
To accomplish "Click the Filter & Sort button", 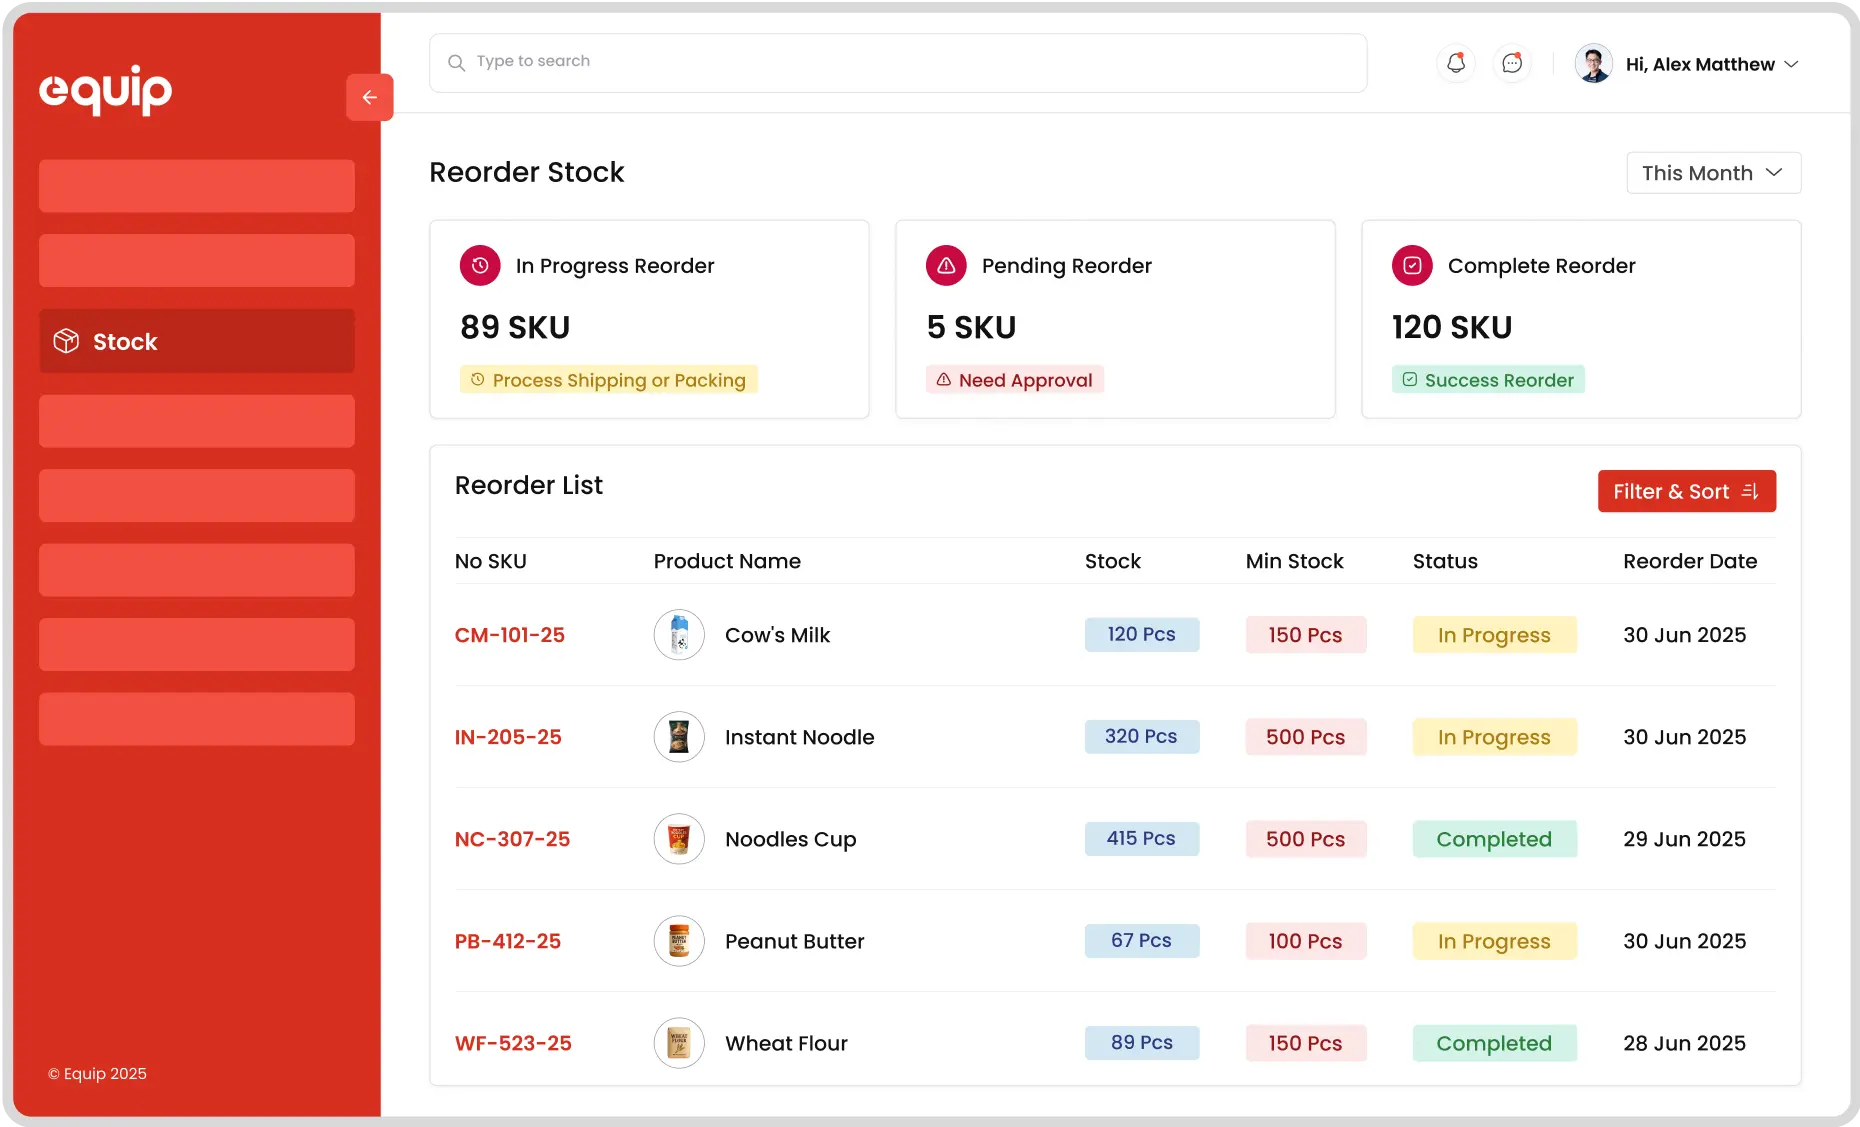I will pyautogui.click(x=1686, y=491).
